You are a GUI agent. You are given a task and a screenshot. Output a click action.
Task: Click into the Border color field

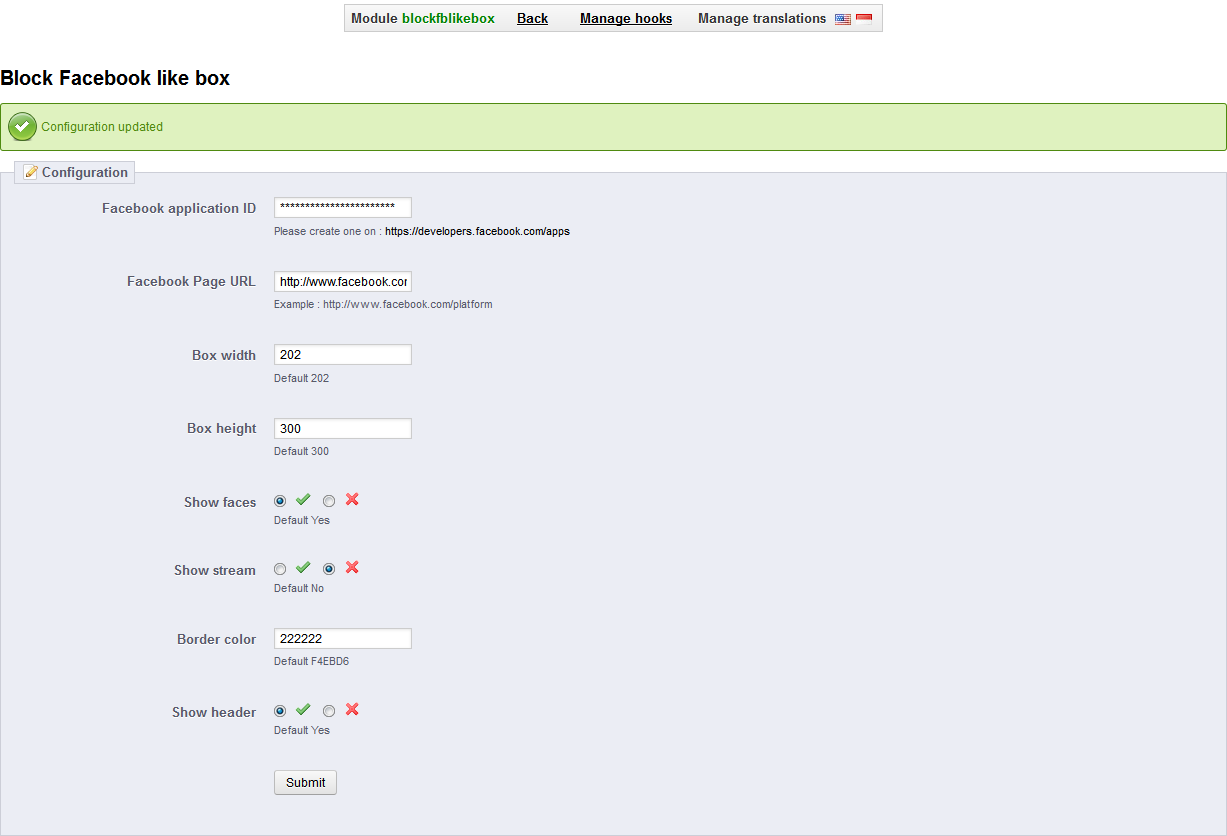[x=343, y=638]
